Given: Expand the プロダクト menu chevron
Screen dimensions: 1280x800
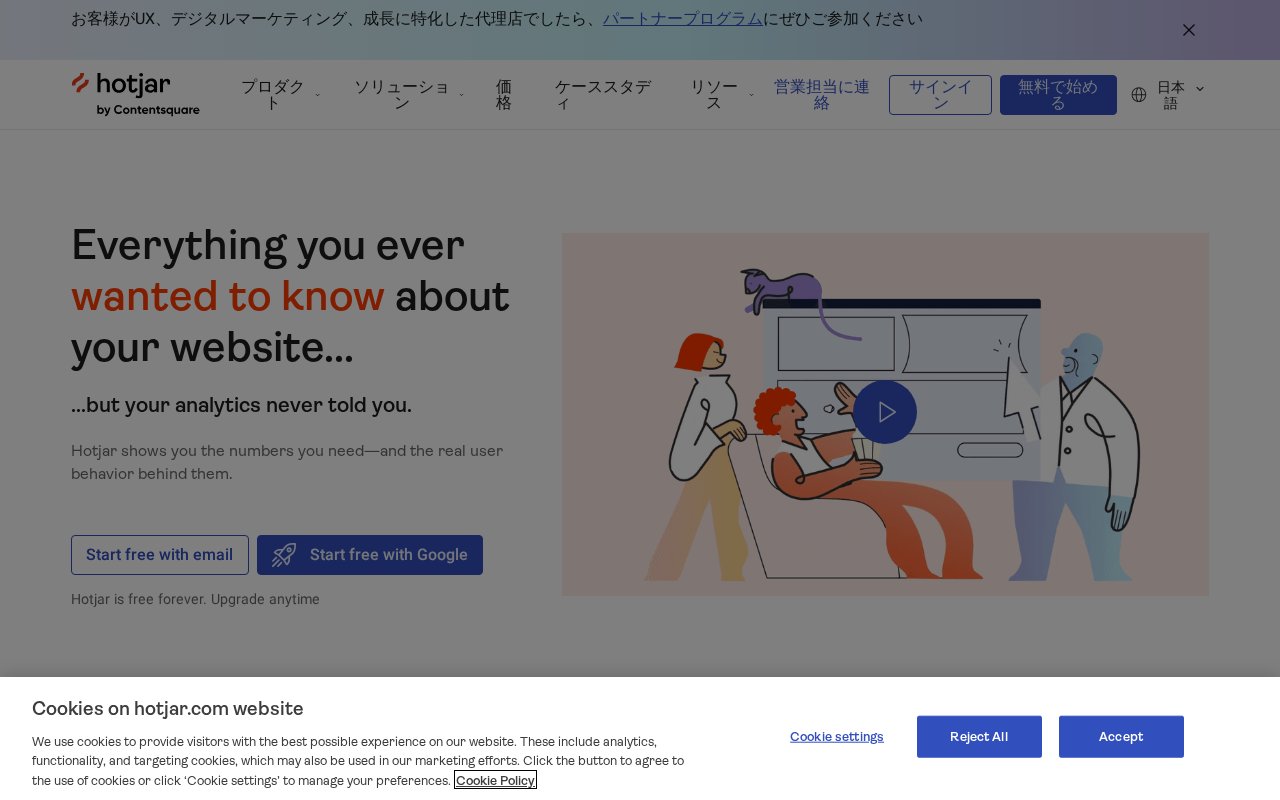Looking at the screenshot, I should coord(318,95).
